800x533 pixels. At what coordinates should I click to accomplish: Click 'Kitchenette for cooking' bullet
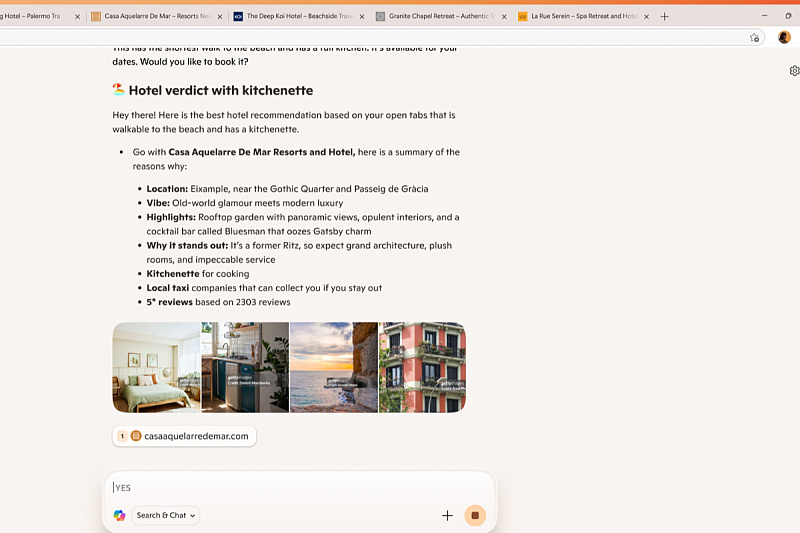[198, 274]
